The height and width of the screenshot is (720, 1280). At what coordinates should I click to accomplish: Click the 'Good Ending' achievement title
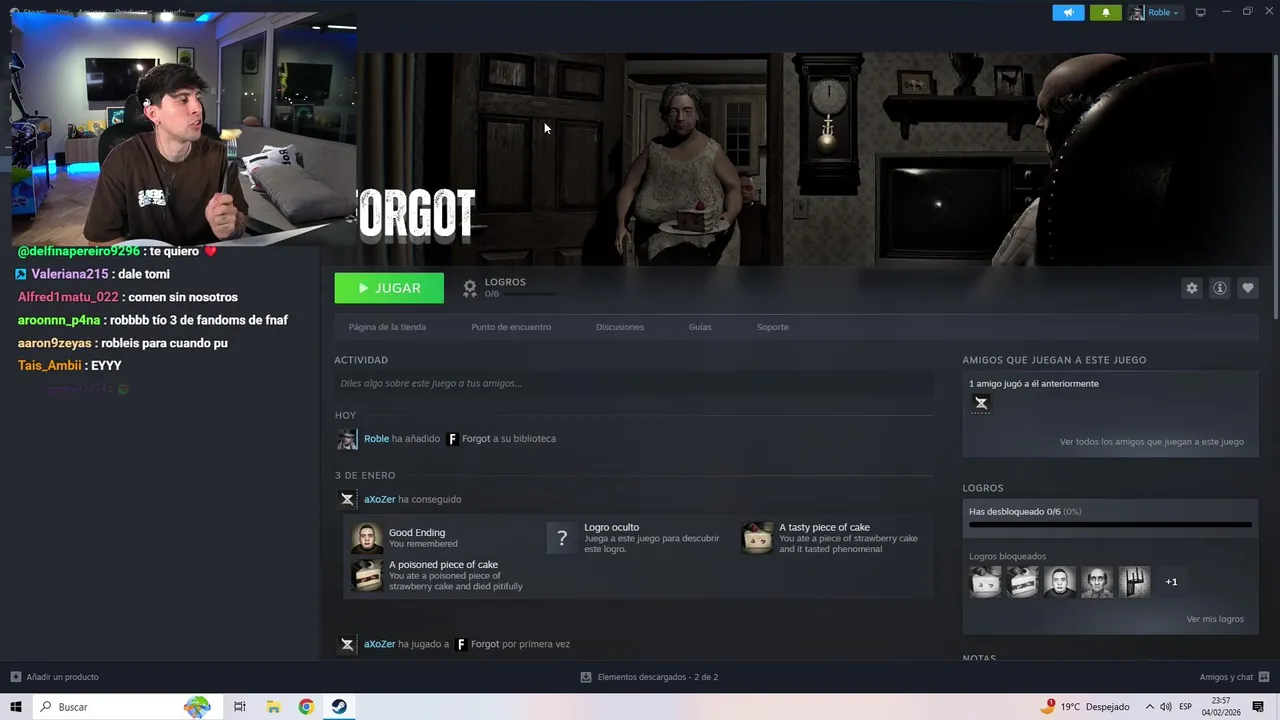click(x=417, y=533)
